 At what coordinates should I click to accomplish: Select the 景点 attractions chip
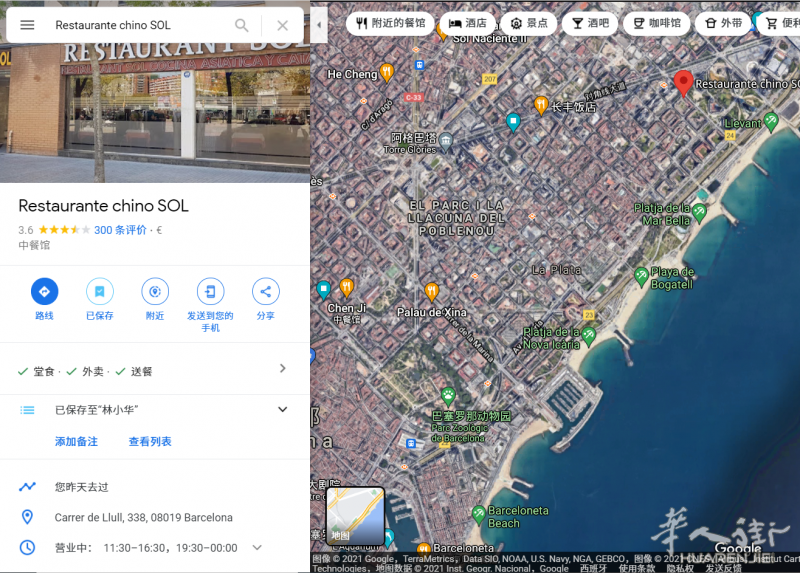coord(529,23)
